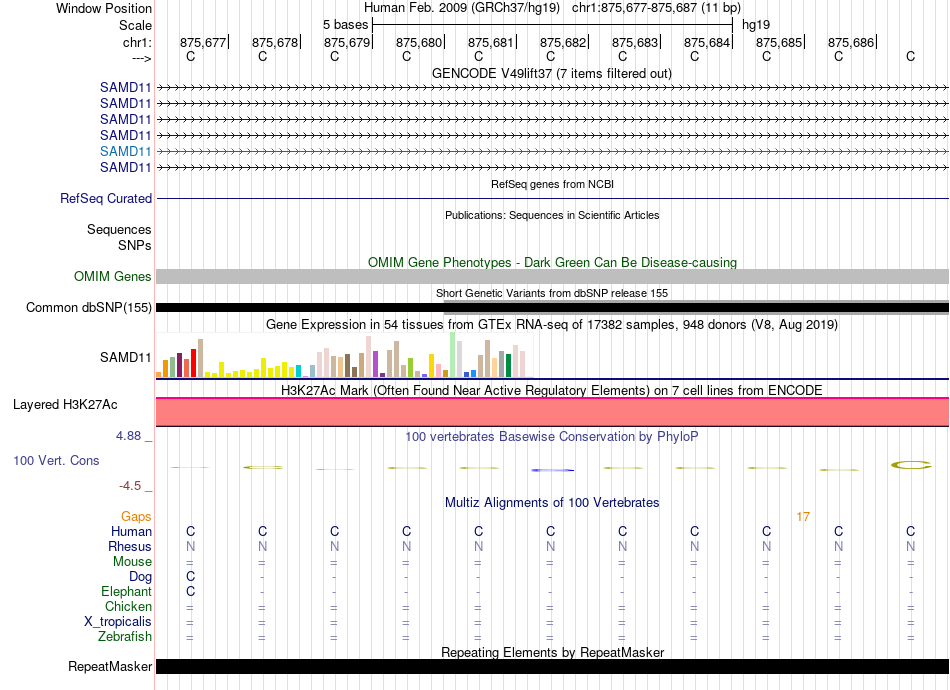This screenshot has width=950, height=690.
Task: Click the GTEx Gene Expression title
Action: (552, 325)
